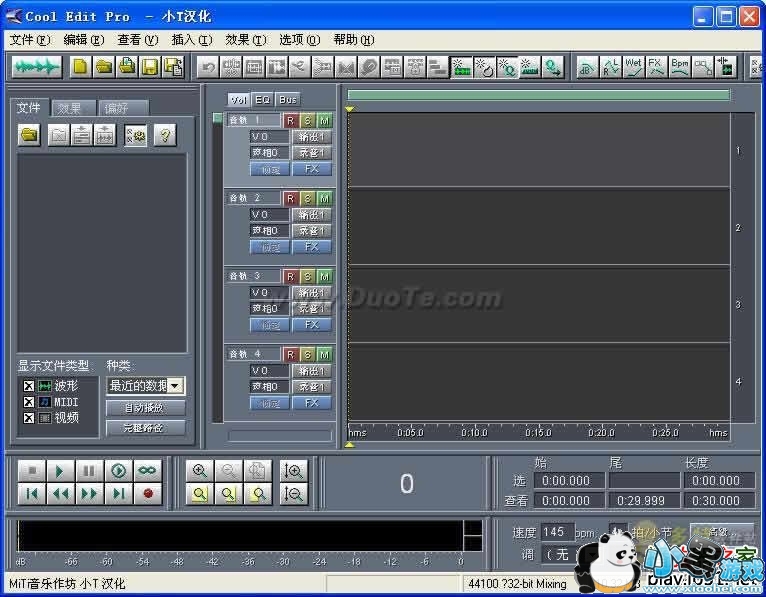
Task: Click the FX toolbar icon
Action: click(x=656, y=67)
